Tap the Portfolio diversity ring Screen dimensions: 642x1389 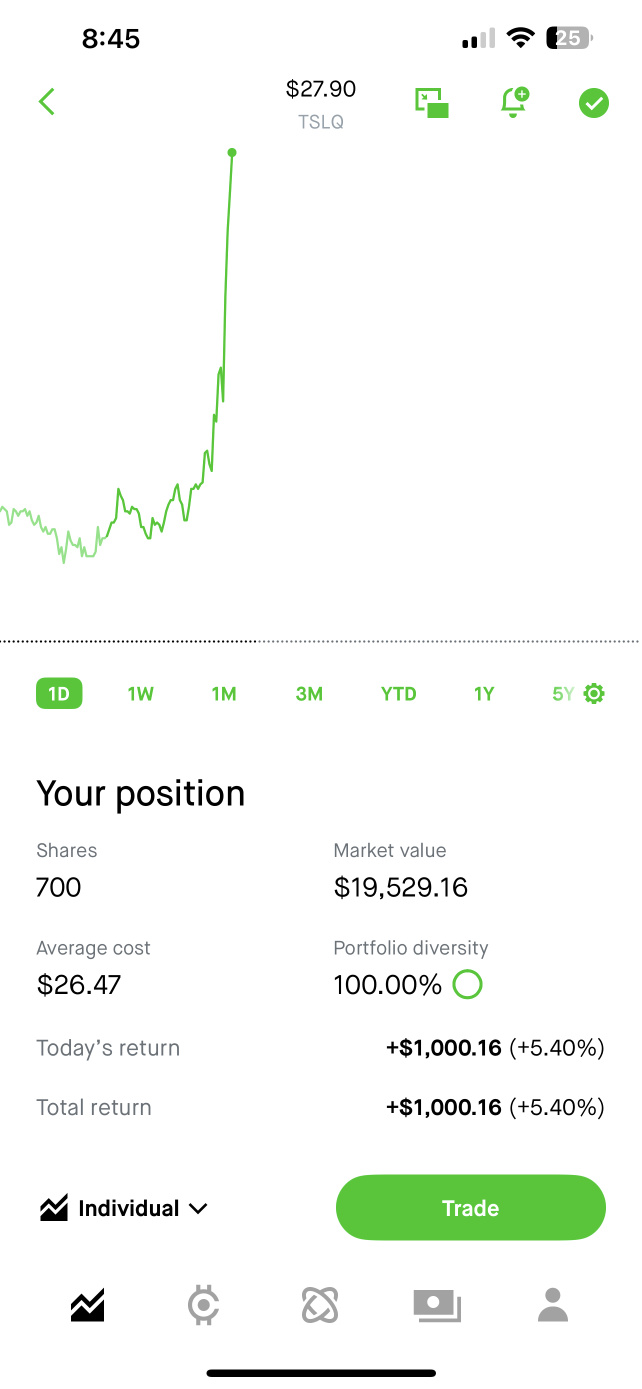point(467,985)
